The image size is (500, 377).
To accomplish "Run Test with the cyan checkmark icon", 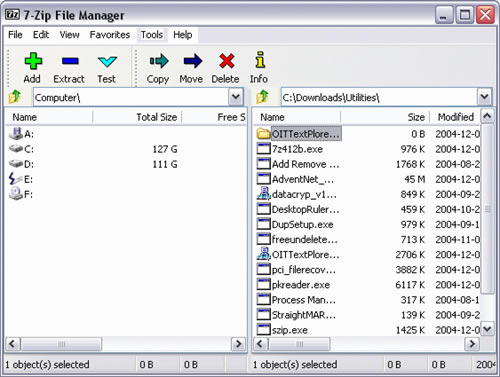I will coord(107,62).
